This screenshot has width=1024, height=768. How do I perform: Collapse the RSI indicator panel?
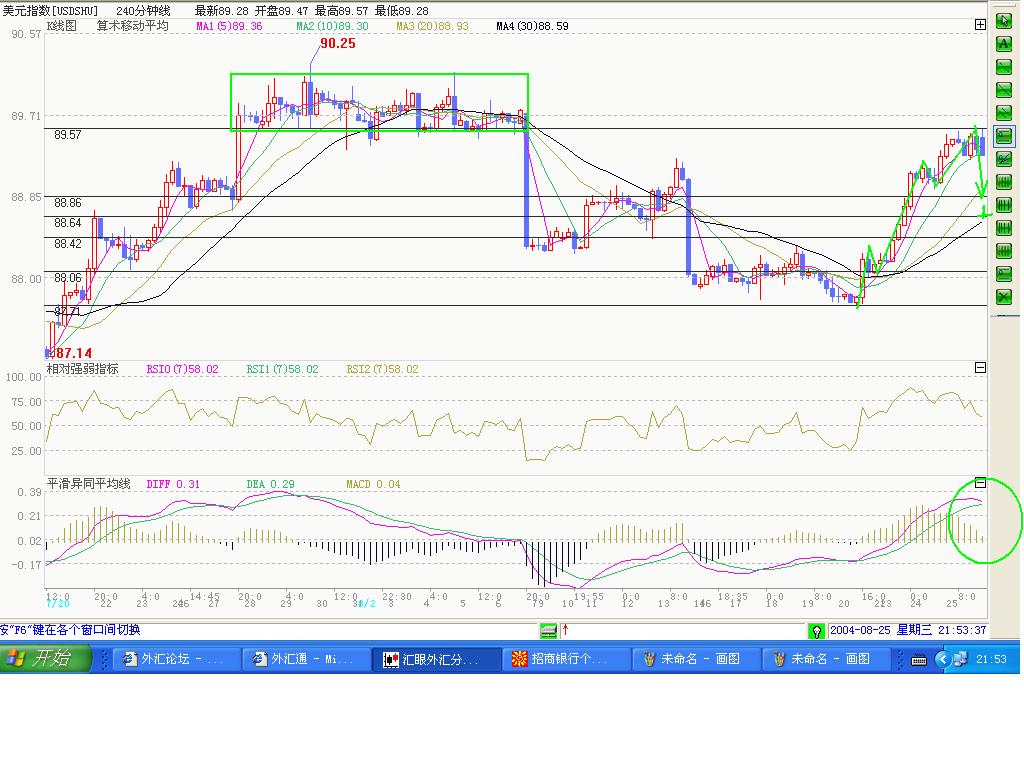pyautogui.click(x=980, y=368)
